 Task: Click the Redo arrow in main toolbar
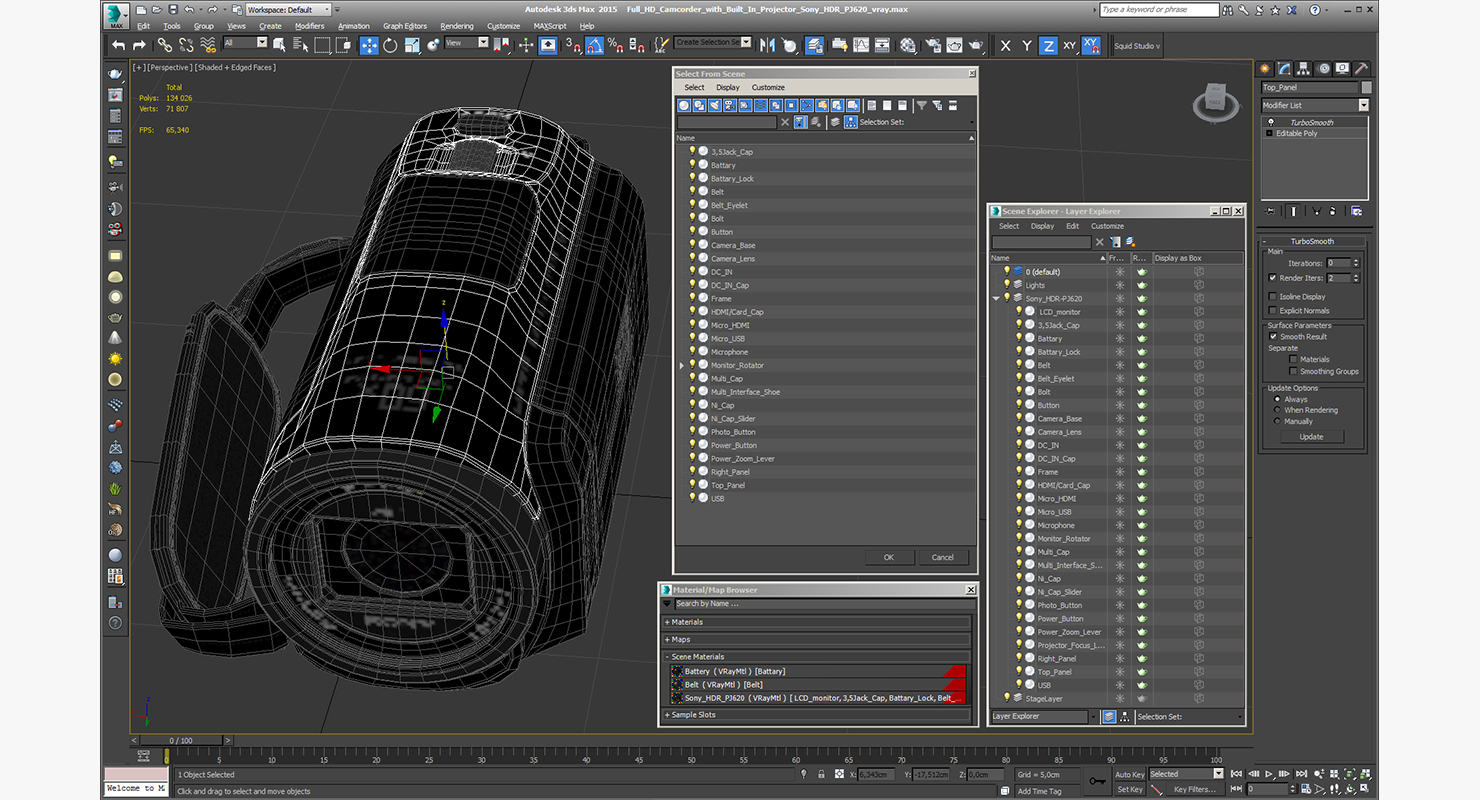(x=139, y=45)
